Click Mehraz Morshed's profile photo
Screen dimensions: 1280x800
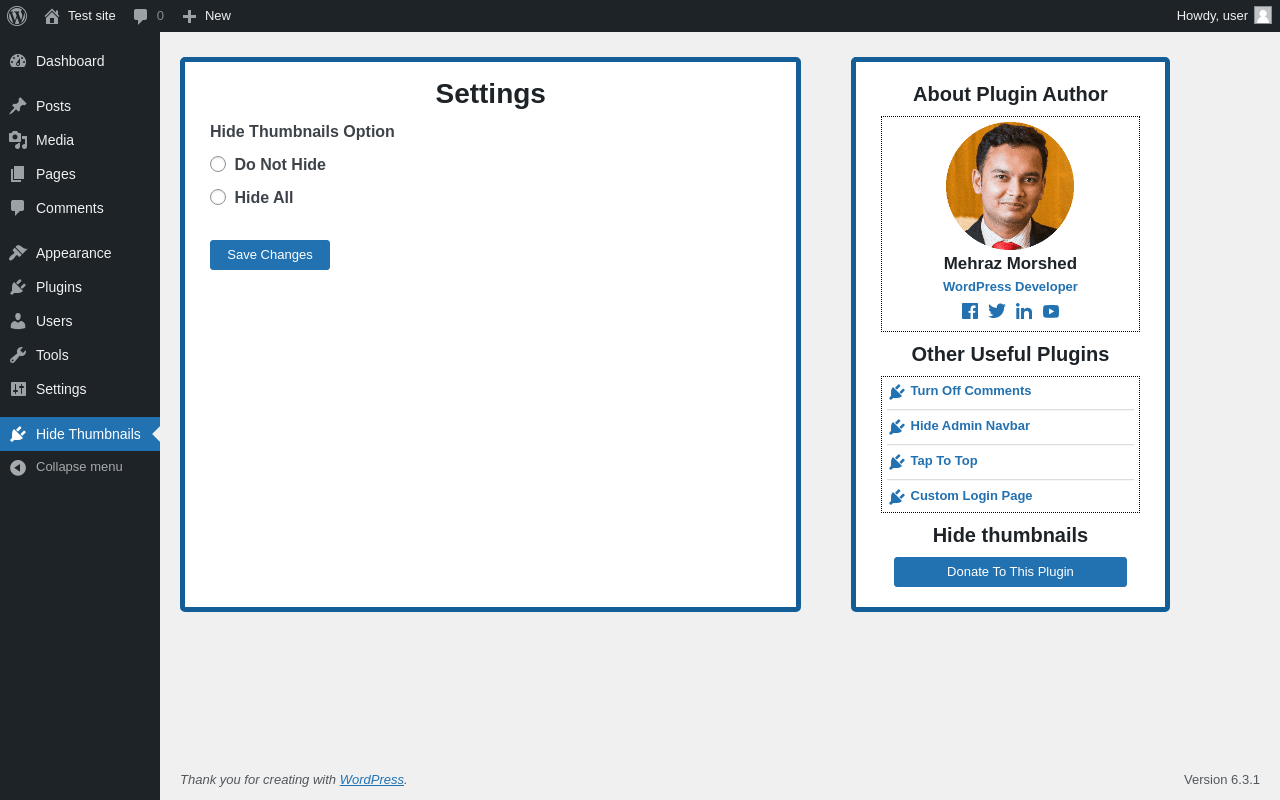pos(1010,186)
